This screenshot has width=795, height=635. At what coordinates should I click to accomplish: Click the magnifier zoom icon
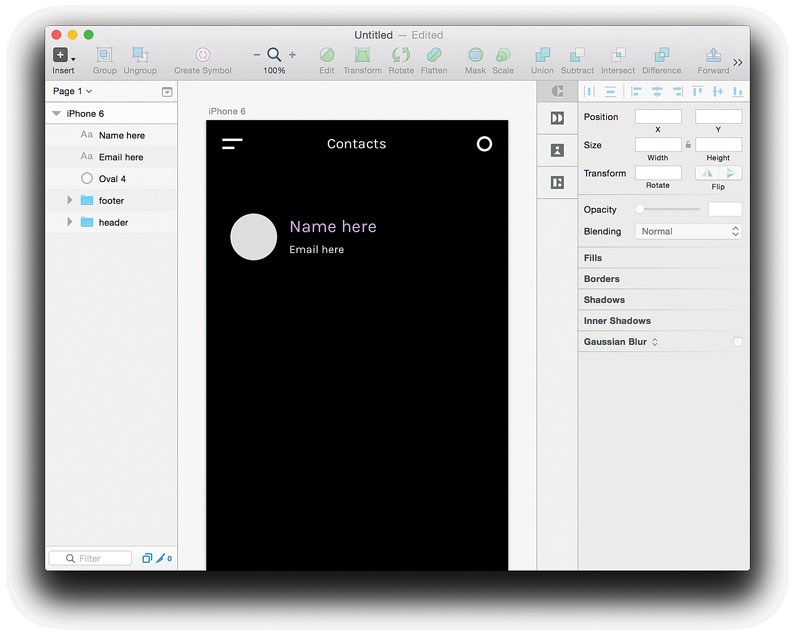pos(274,55)
